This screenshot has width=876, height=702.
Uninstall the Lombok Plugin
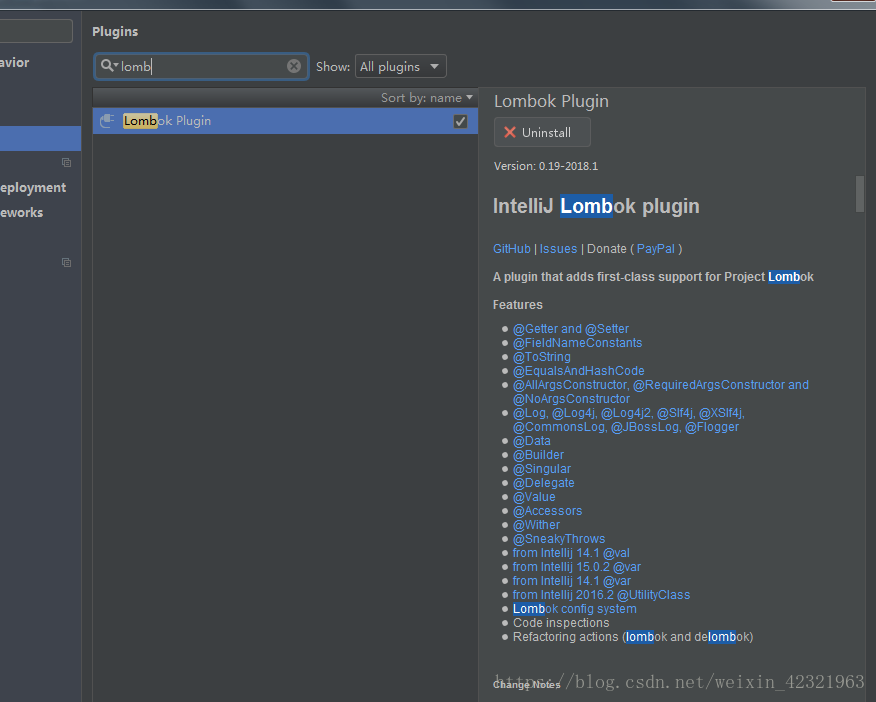(x=542, y=132)
